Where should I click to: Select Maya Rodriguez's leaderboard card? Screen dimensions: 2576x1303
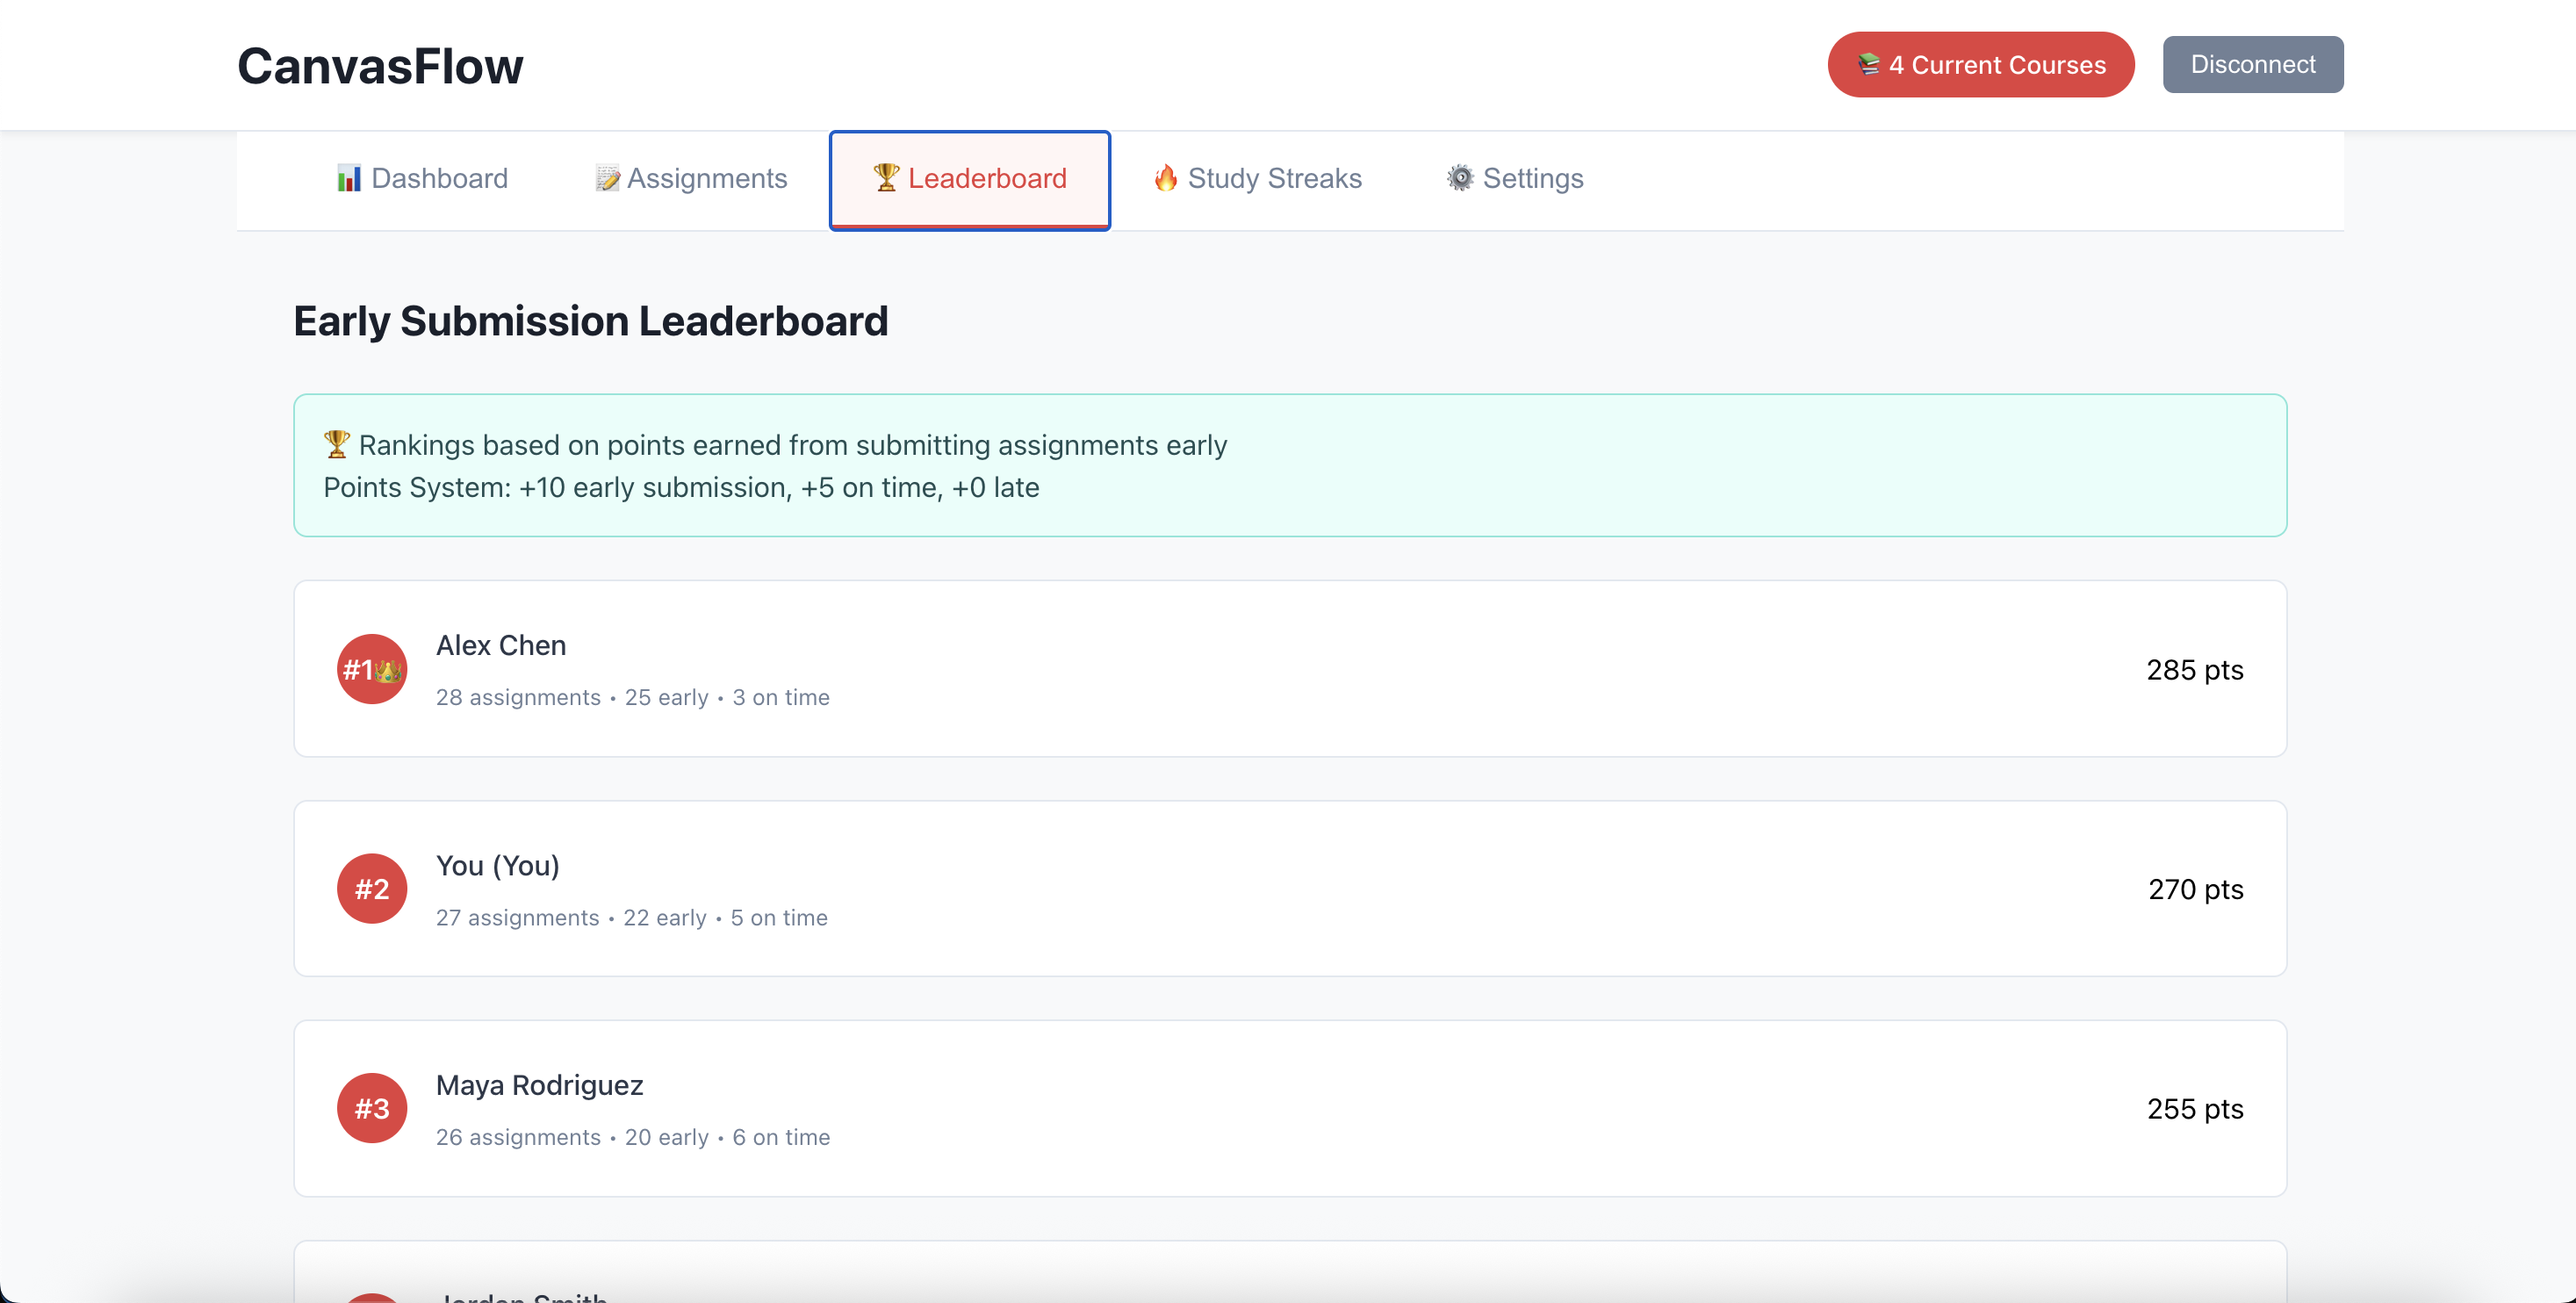click(1289, 1108)
